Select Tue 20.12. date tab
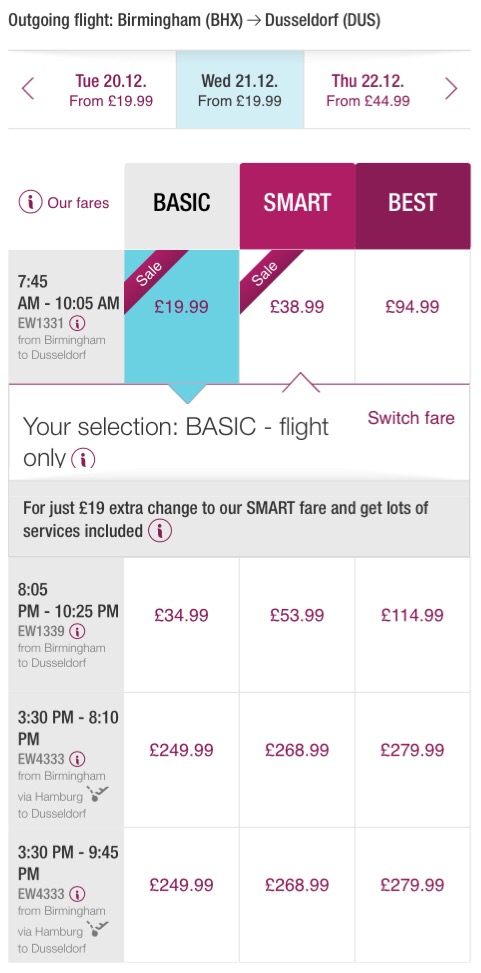481x973 pixels. point(111,90)
